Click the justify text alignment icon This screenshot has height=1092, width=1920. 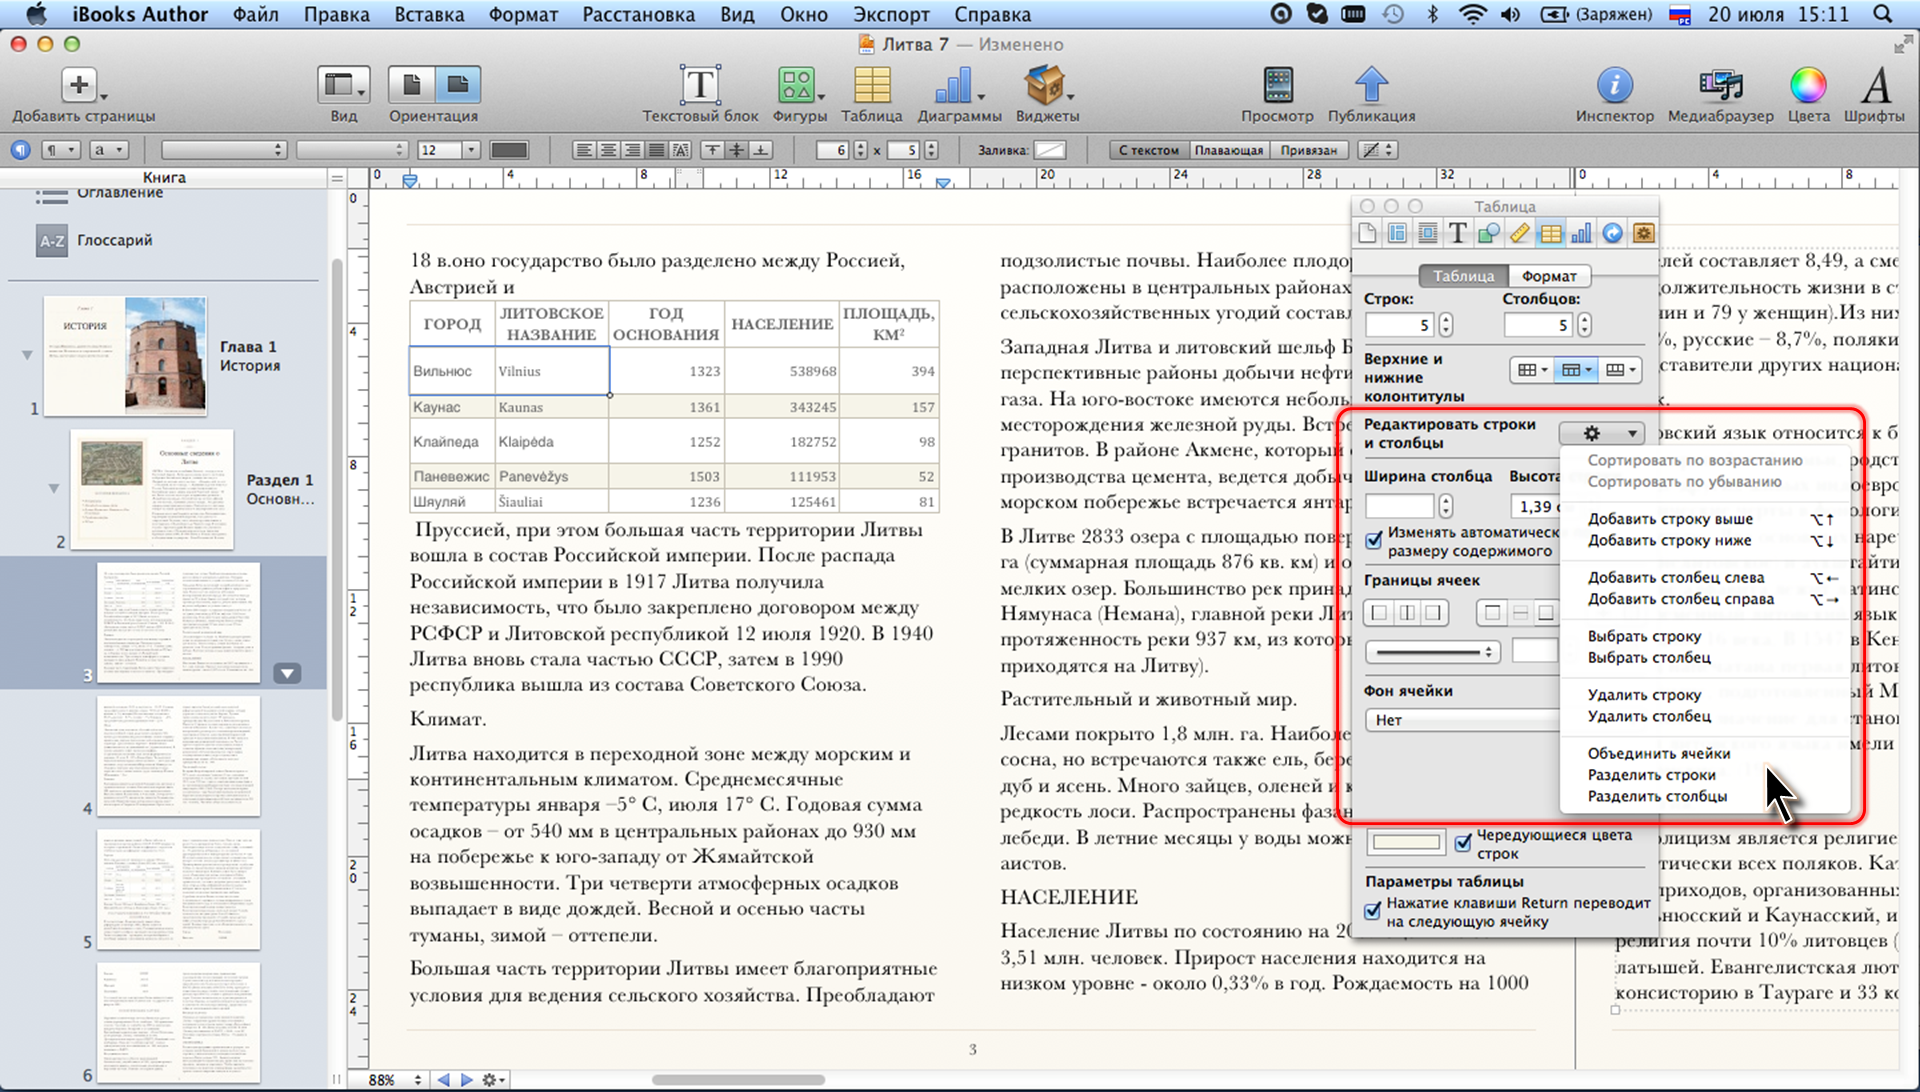click(x=656, y=150)
